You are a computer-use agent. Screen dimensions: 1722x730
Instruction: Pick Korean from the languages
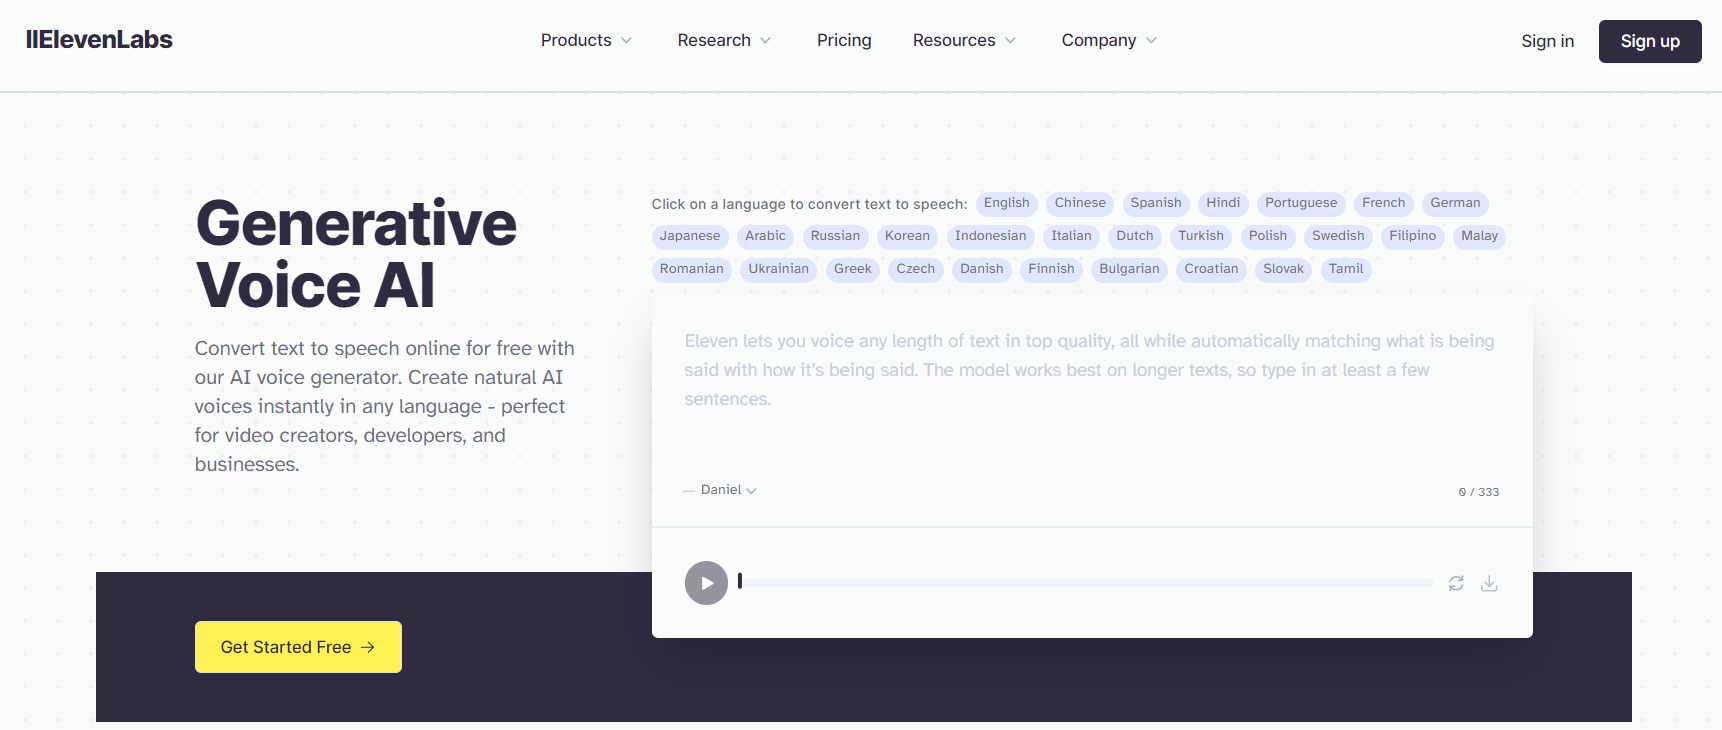click(907, 236)
